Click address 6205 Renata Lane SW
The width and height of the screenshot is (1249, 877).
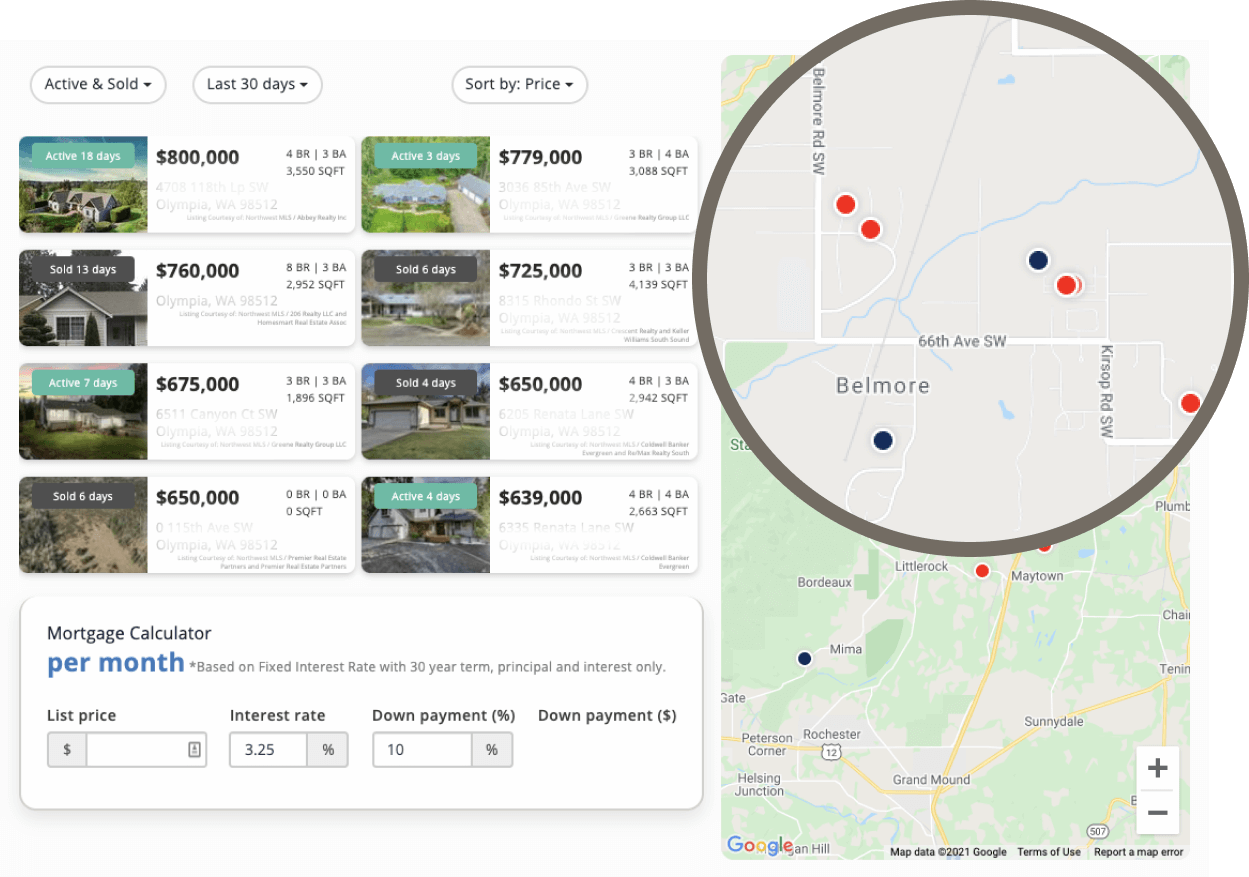[566, 414]
